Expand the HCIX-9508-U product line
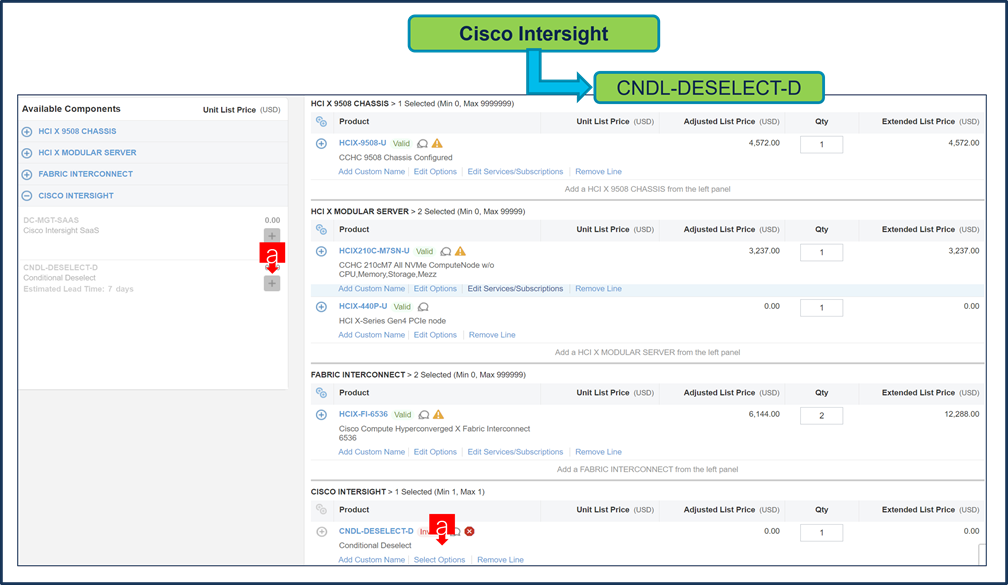Screen dimensions: 1008x585 (x=321, y=143)
